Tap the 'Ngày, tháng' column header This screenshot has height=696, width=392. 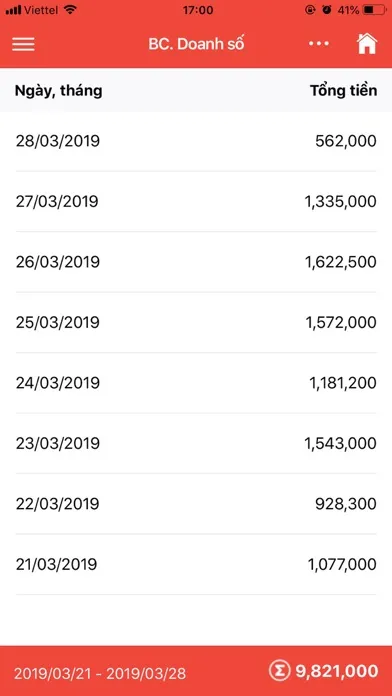point(59,91)
